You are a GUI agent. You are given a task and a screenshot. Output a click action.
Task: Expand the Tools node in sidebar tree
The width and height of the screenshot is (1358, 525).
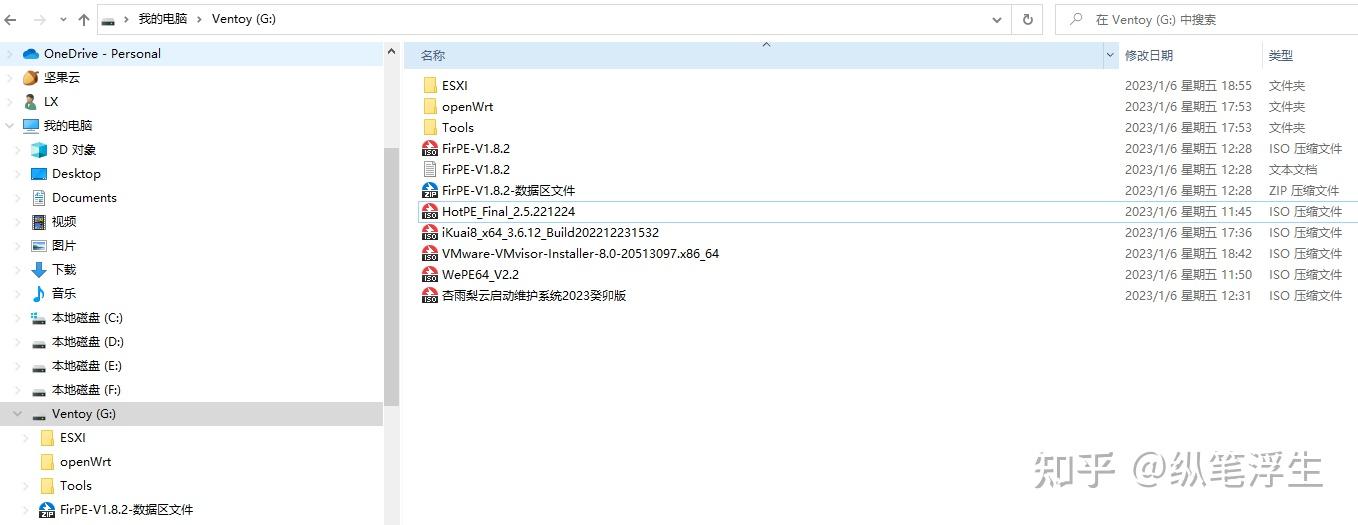tap(26, 486)
